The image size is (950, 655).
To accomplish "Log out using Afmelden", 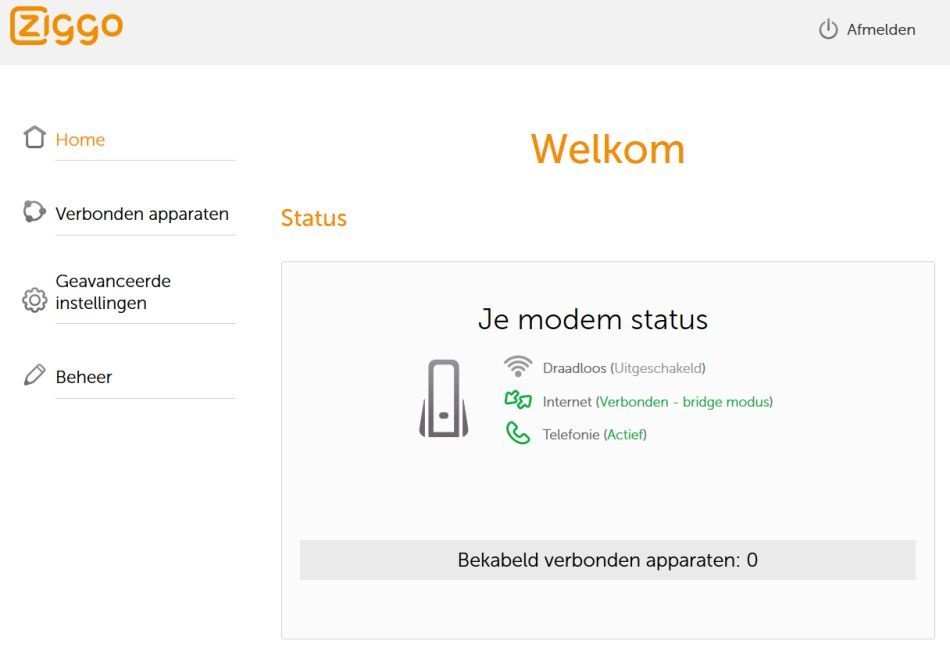I will [x=880, y=30].
